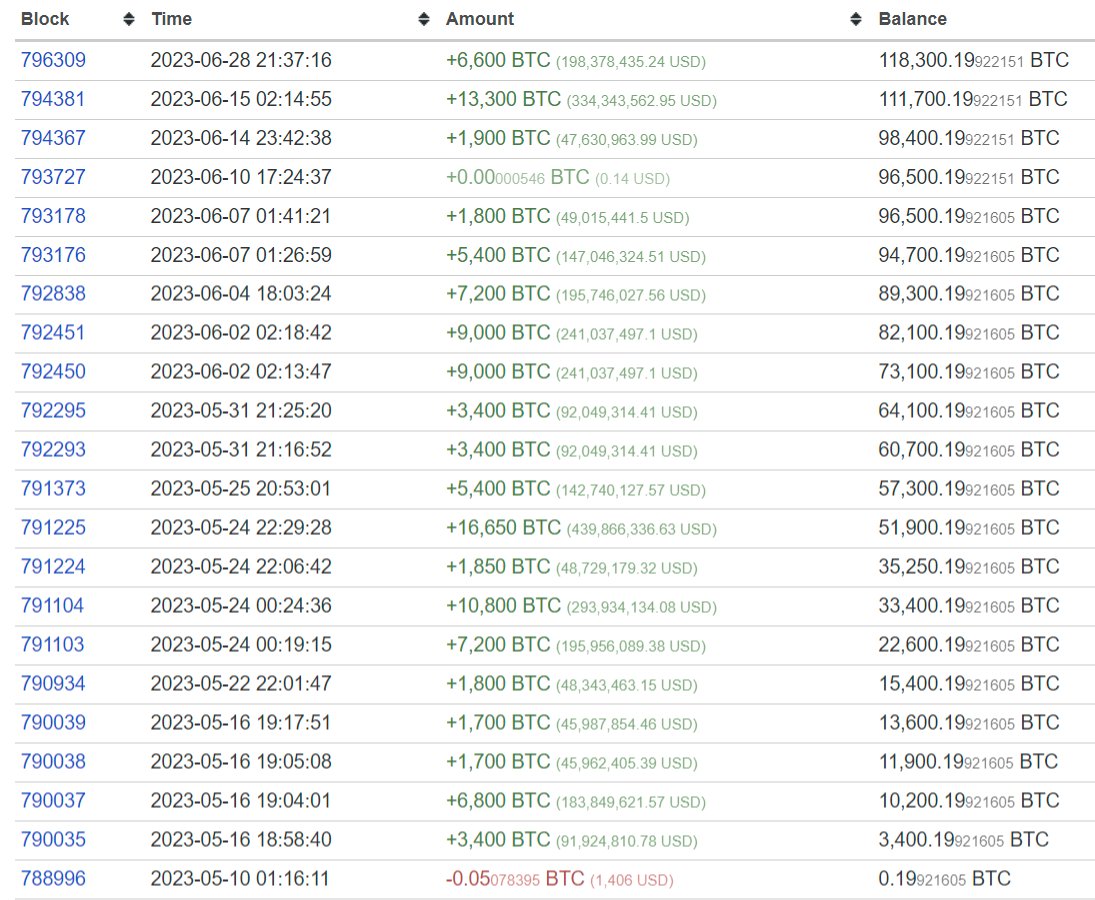
Task: Open block 793178 link
Action: (53, 216)
